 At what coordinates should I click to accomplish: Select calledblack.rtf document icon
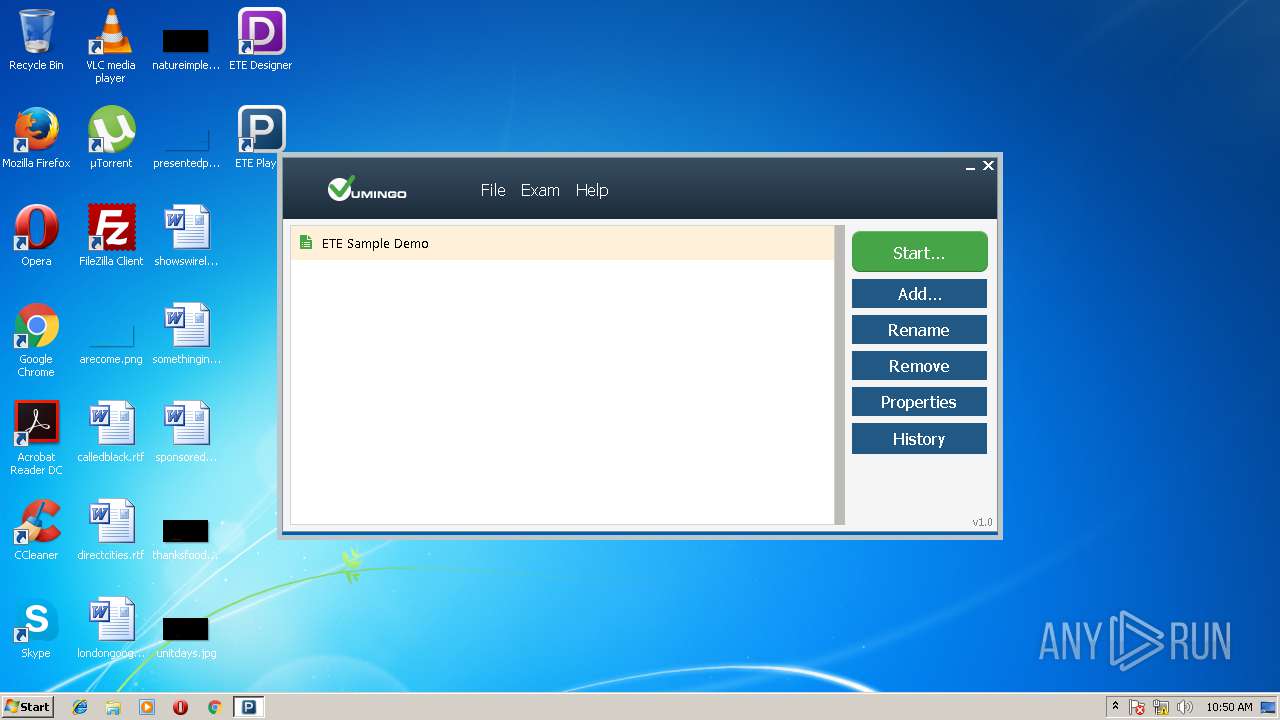[x=111, y=432]
